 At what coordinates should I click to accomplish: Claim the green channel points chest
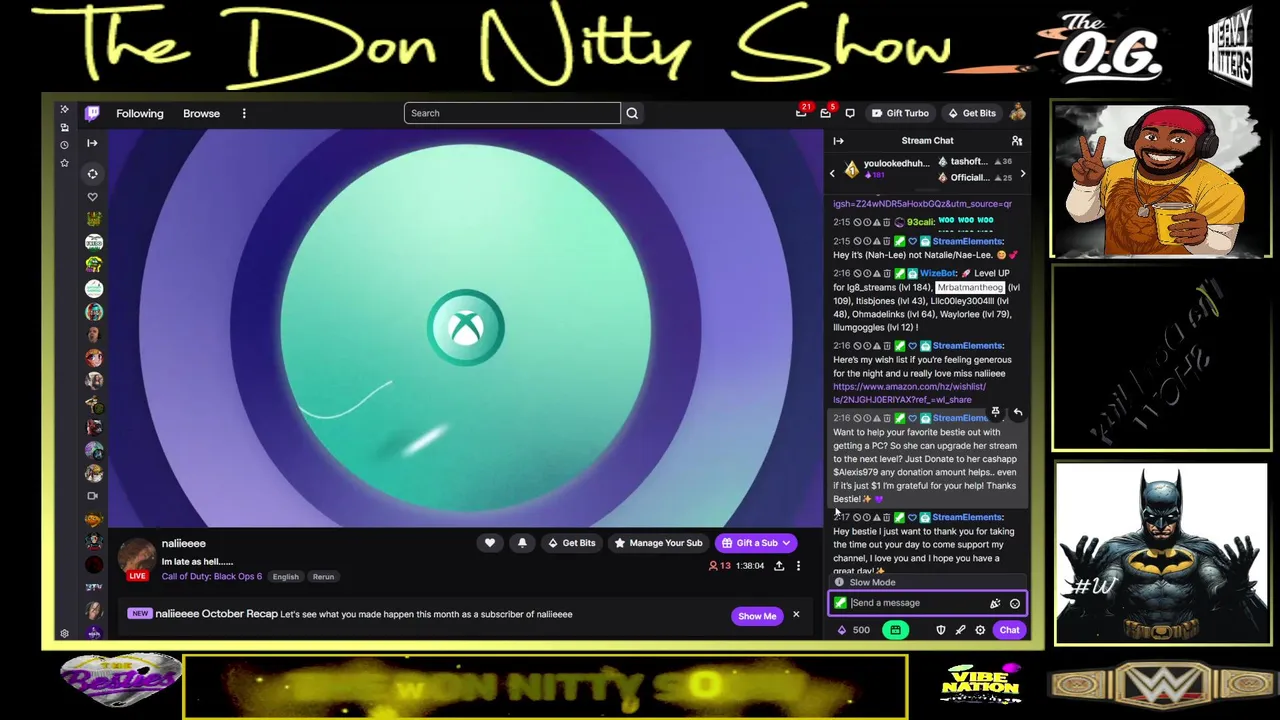tap(895, 630)
